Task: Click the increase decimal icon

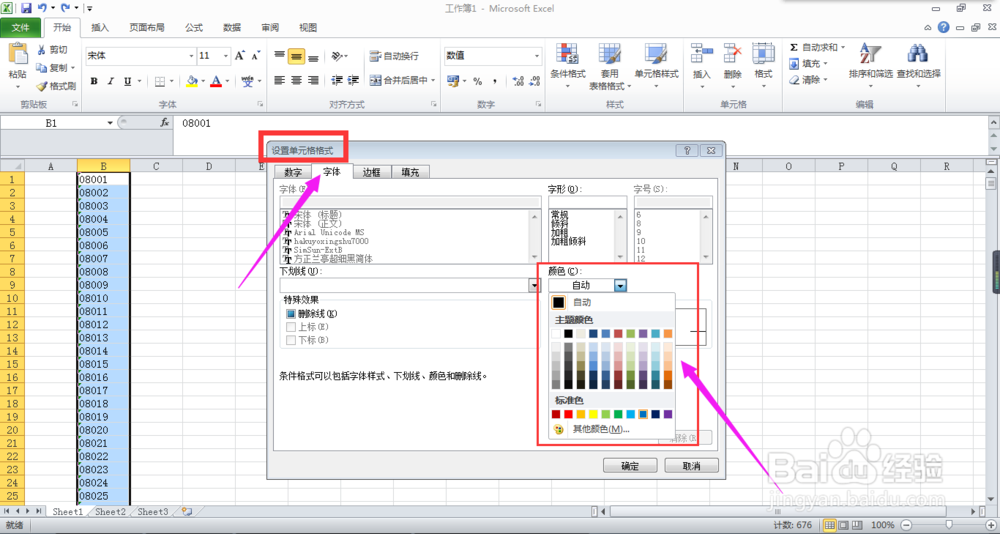Action: point(518,81)
